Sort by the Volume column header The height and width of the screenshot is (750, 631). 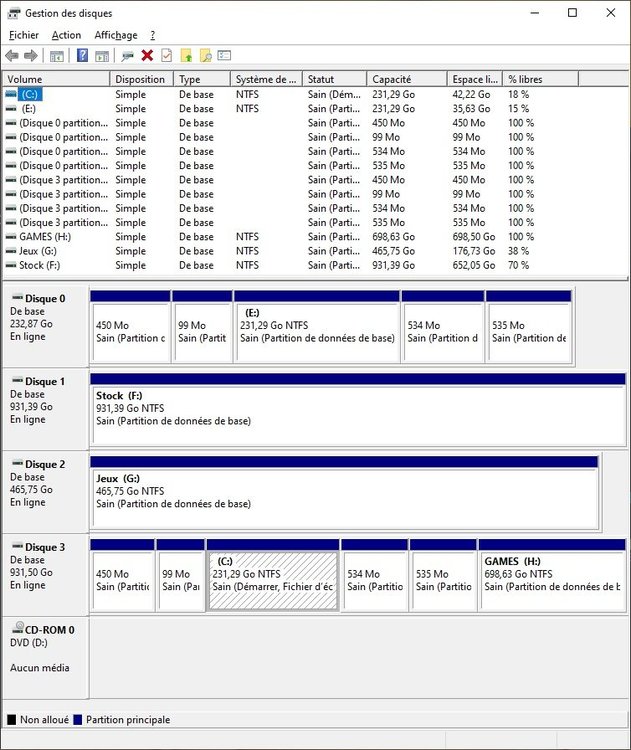(x=56, y=79)
